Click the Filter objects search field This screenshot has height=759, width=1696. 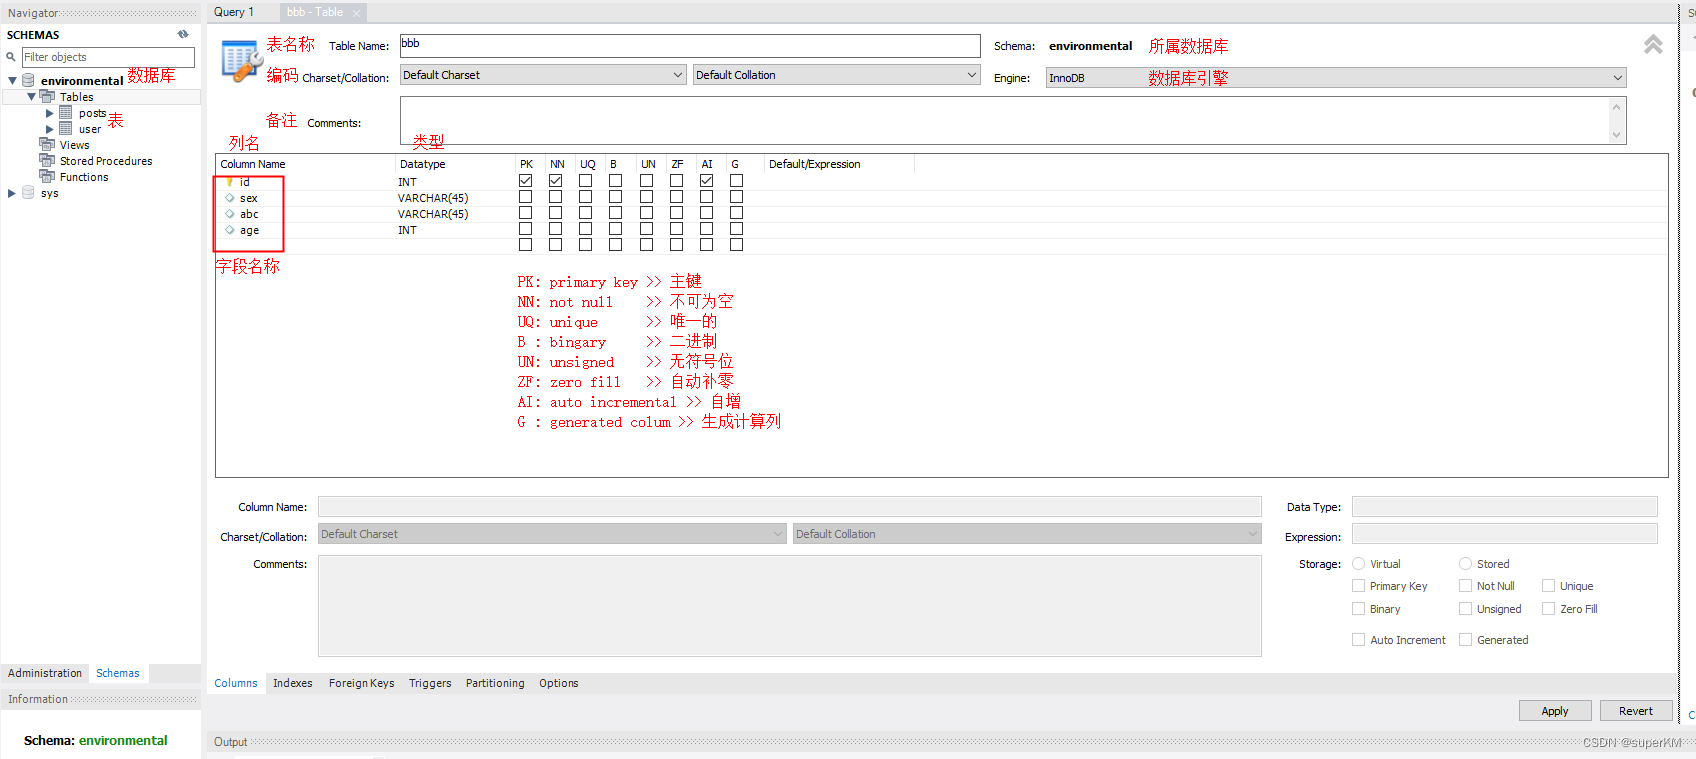point(108,57)
